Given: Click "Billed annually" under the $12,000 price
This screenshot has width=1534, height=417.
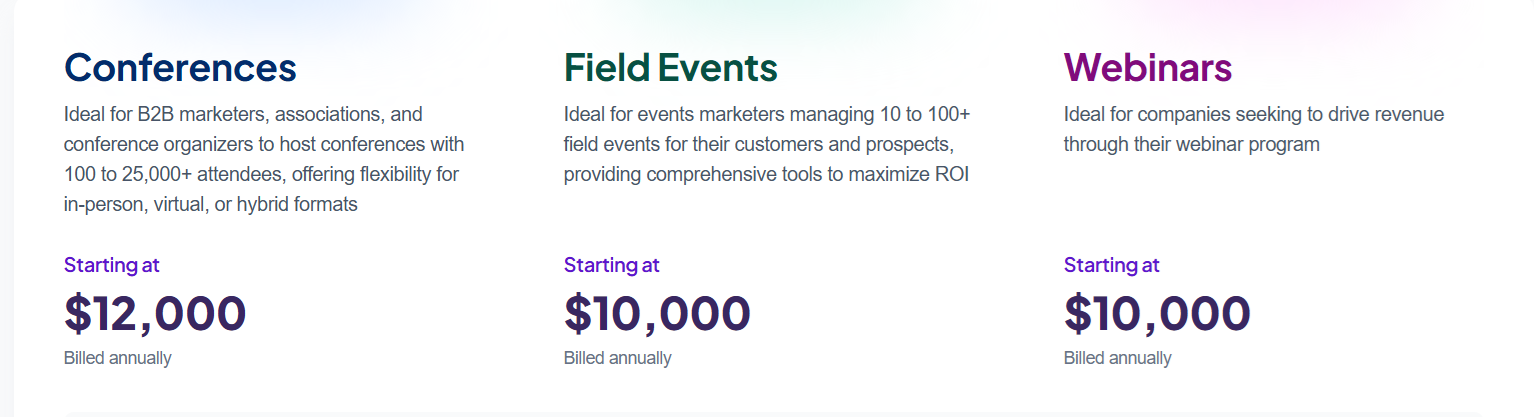Looking at the screenshot, I should coord(118,358).
